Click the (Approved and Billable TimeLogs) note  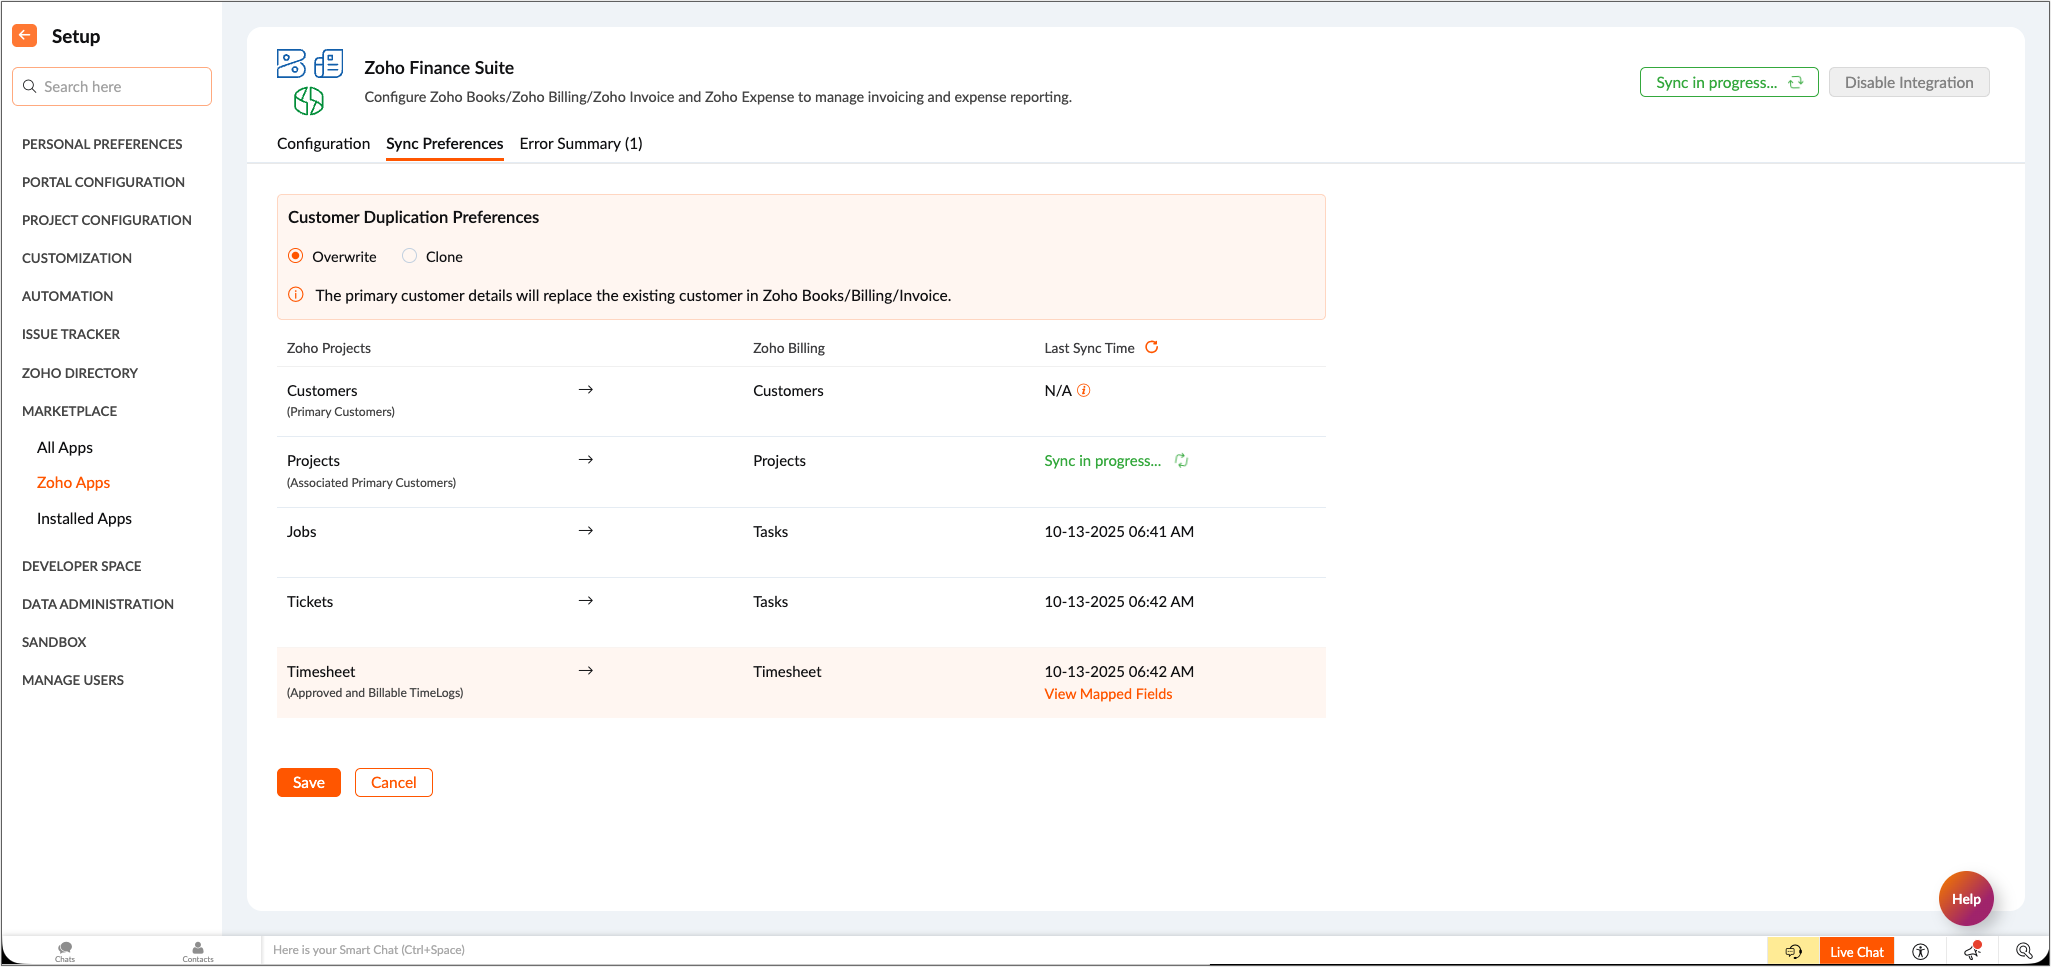pos(375,693)
